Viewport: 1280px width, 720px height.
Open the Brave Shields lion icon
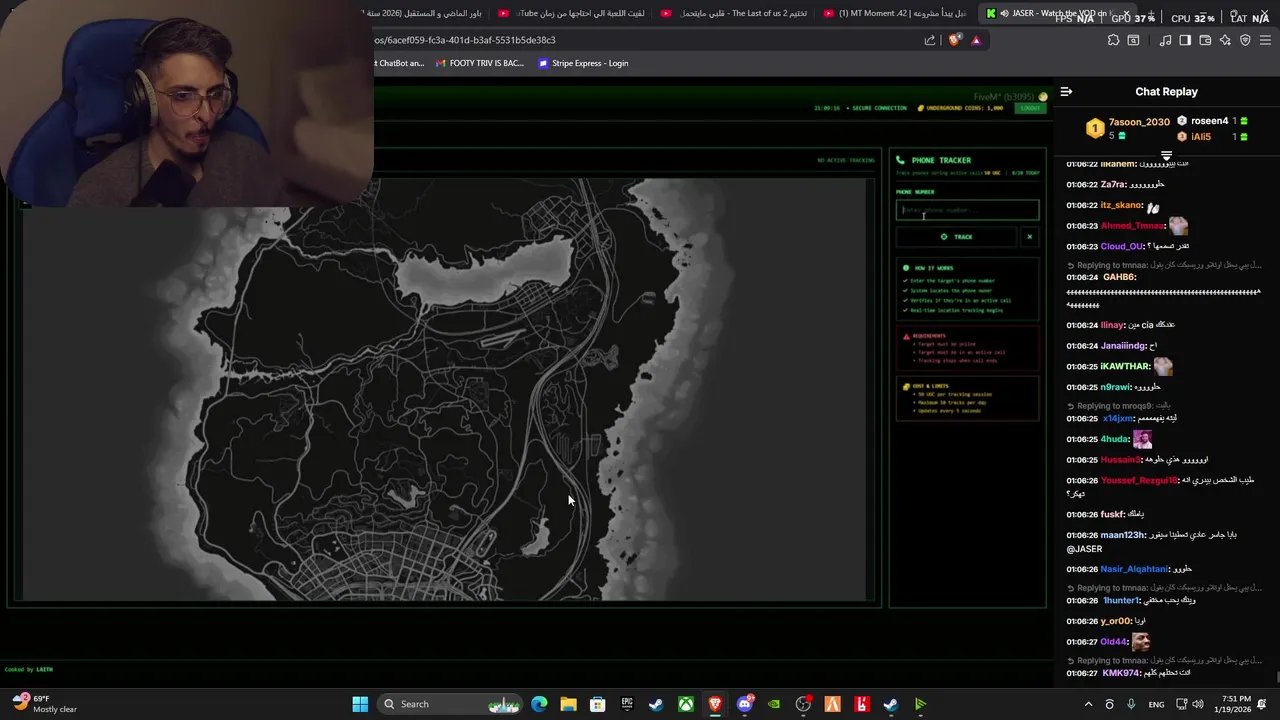click(954, 40)
